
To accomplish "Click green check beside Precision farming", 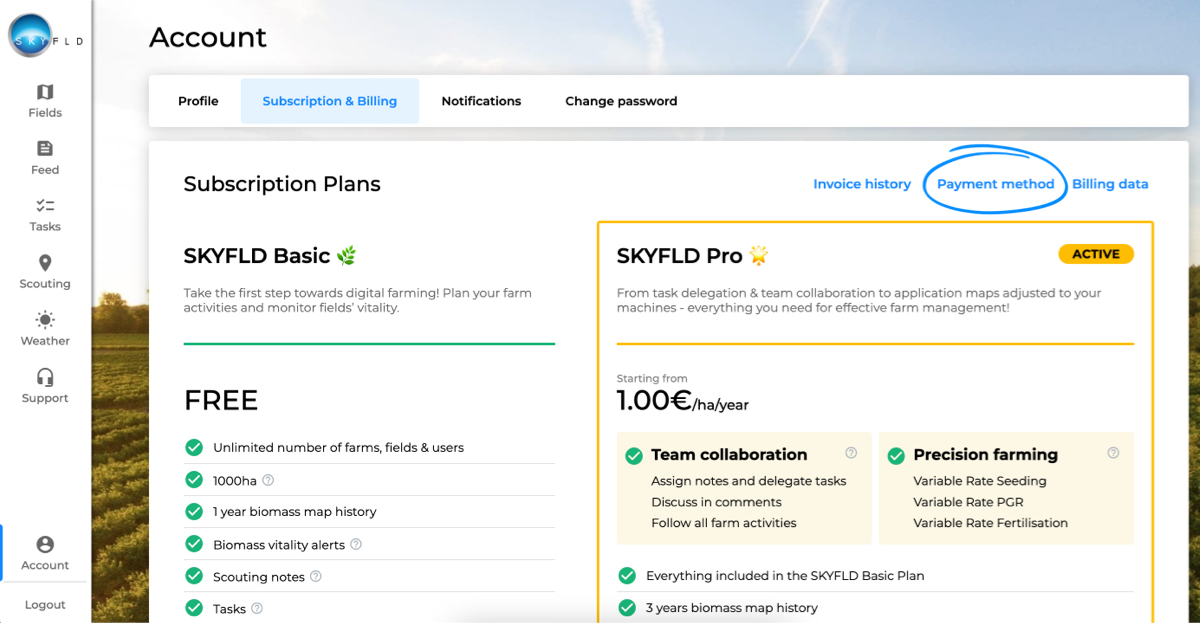I will [x=896, y=456].
